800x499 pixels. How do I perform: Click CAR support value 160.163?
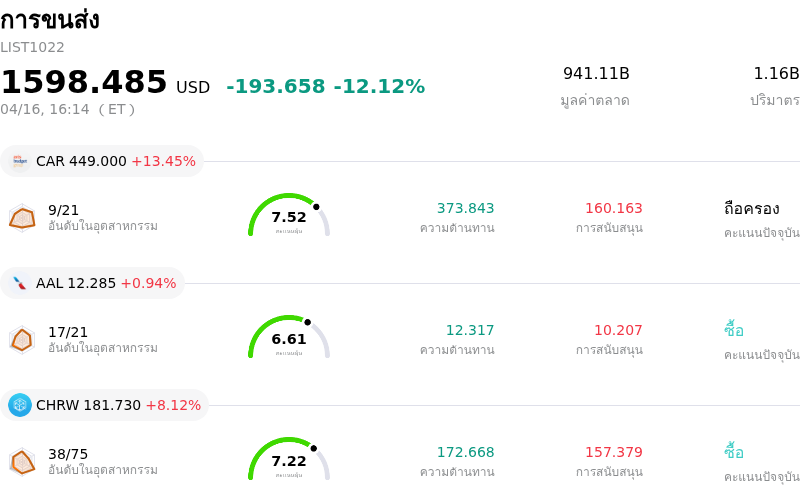pyautogui.click(x=613, y=208)
